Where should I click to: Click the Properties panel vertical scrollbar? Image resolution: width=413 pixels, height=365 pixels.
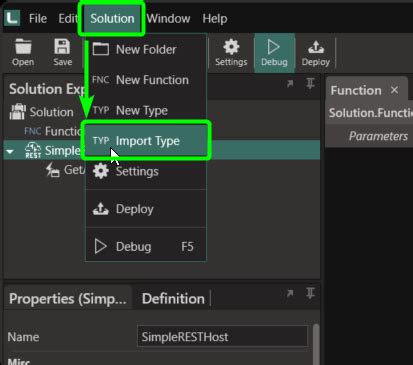coord(316,343)
